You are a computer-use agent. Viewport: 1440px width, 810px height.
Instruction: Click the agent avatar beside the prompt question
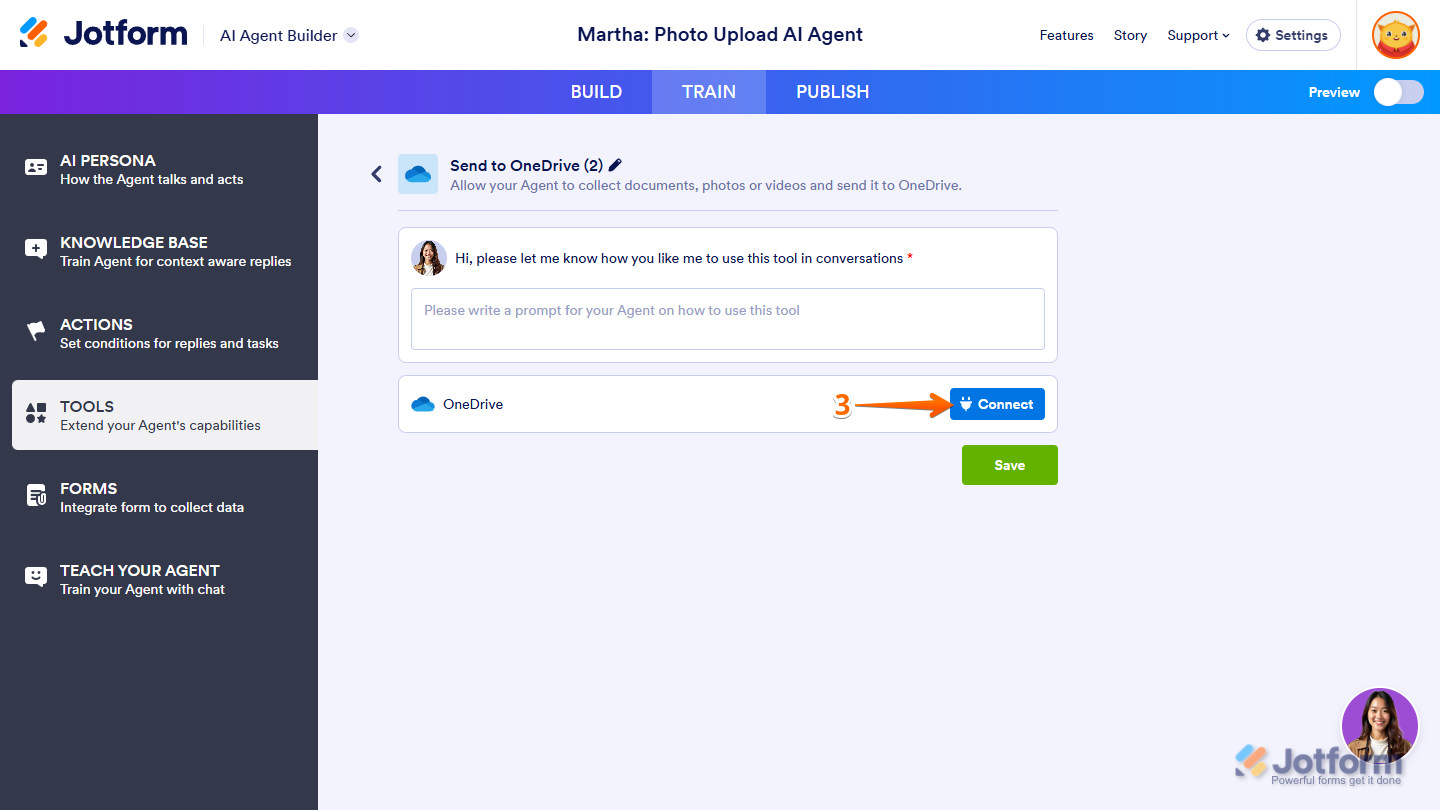click(429, 258)
